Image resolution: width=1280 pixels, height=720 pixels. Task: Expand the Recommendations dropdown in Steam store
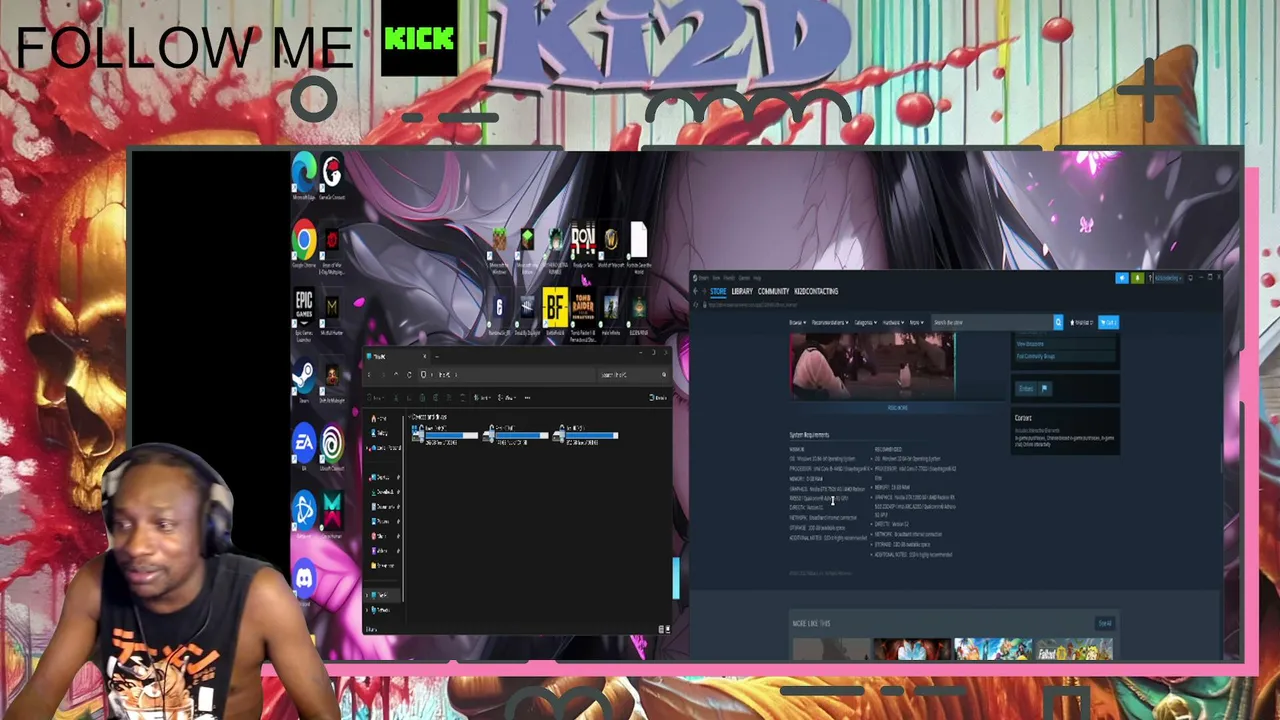click(x=830, y=322)
